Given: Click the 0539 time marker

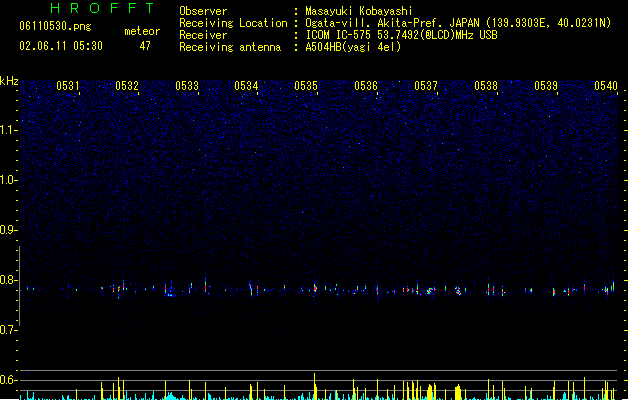Looking at the screenshot, I should pos(546,86).
